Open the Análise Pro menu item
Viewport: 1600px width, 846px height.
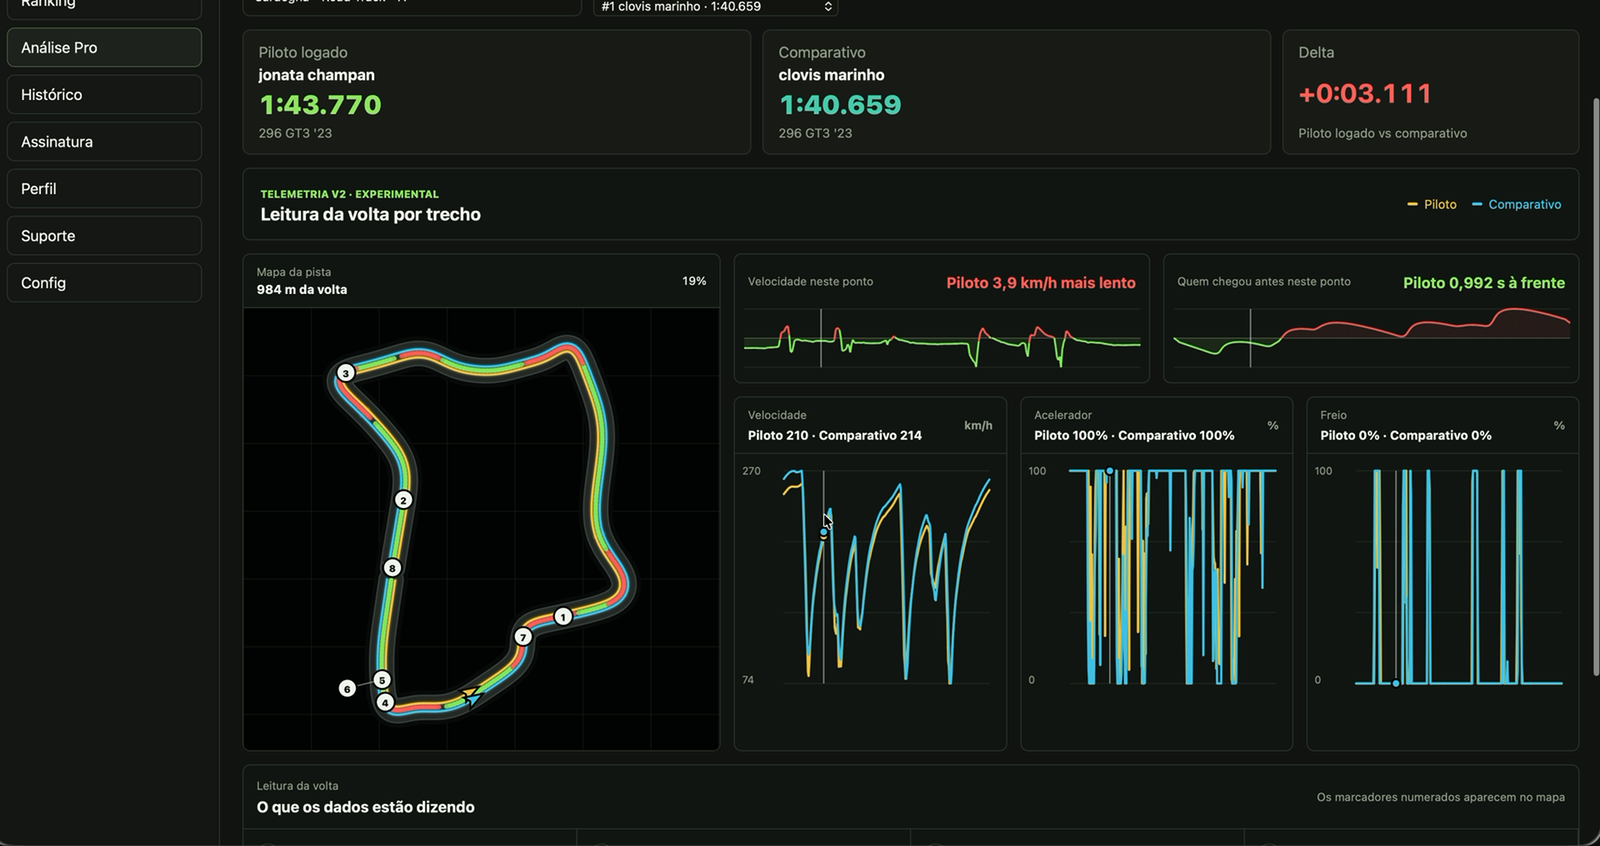pos(104,47)
